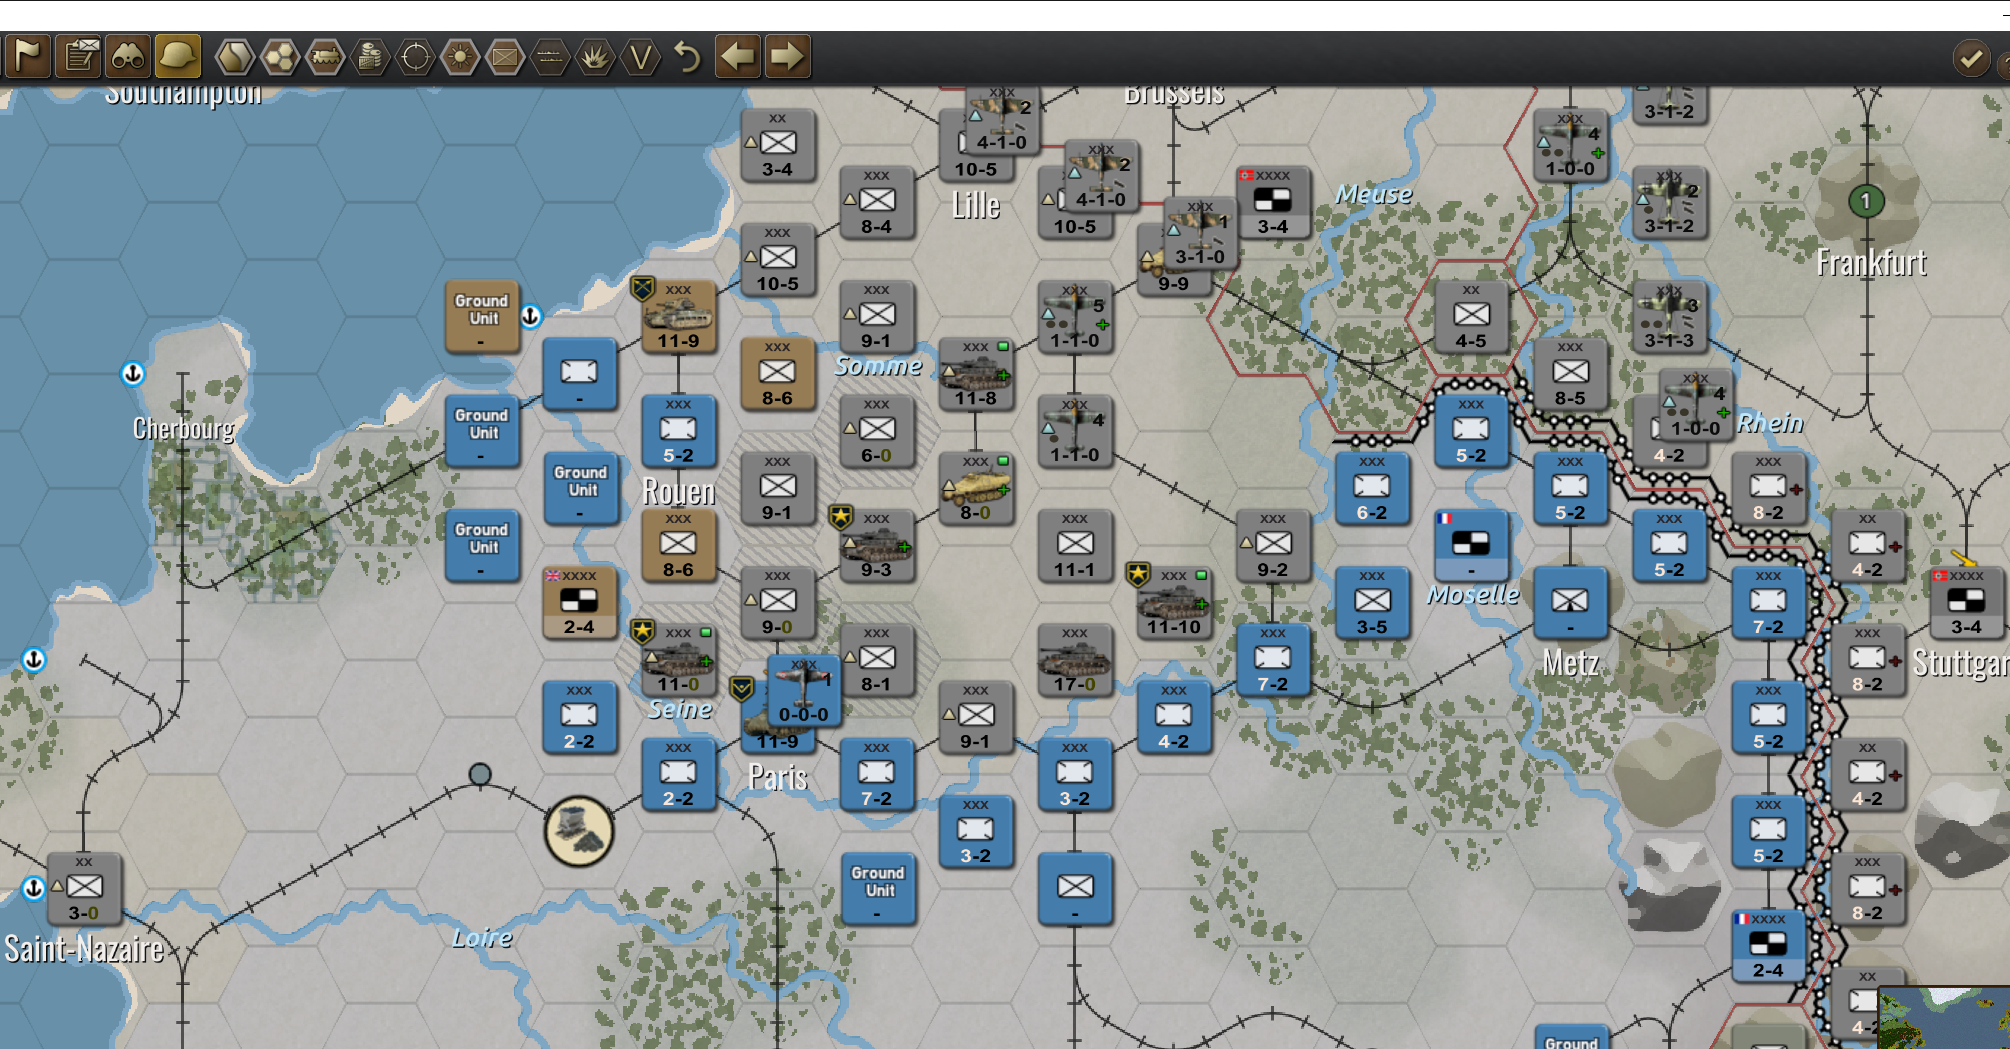The width and height of the screenshot is (2010, 1049).
Task: Select the blue French flag HQ above Moselle
Action: pyautogui.click(x=1470, y=545)
